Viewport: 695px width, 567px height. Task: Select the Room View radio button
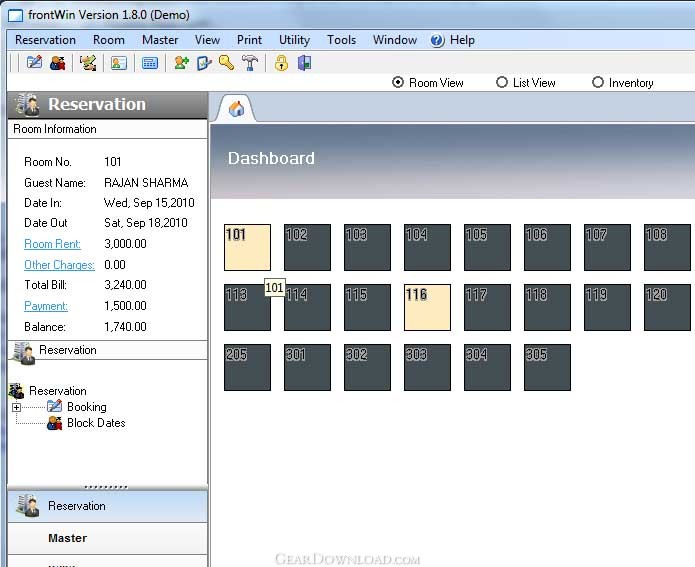pyautogui.click(x=398, y=82)
